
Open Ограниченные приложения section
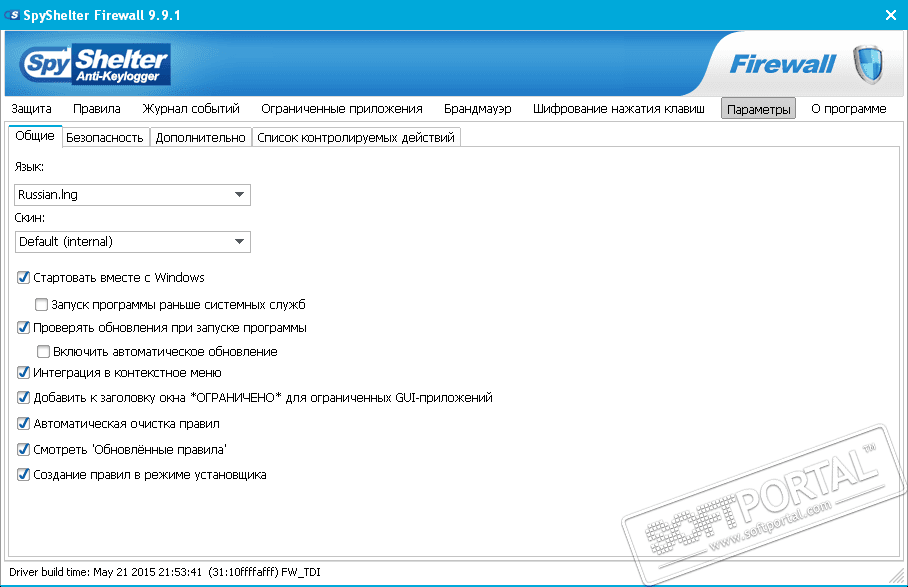(342, 109)
